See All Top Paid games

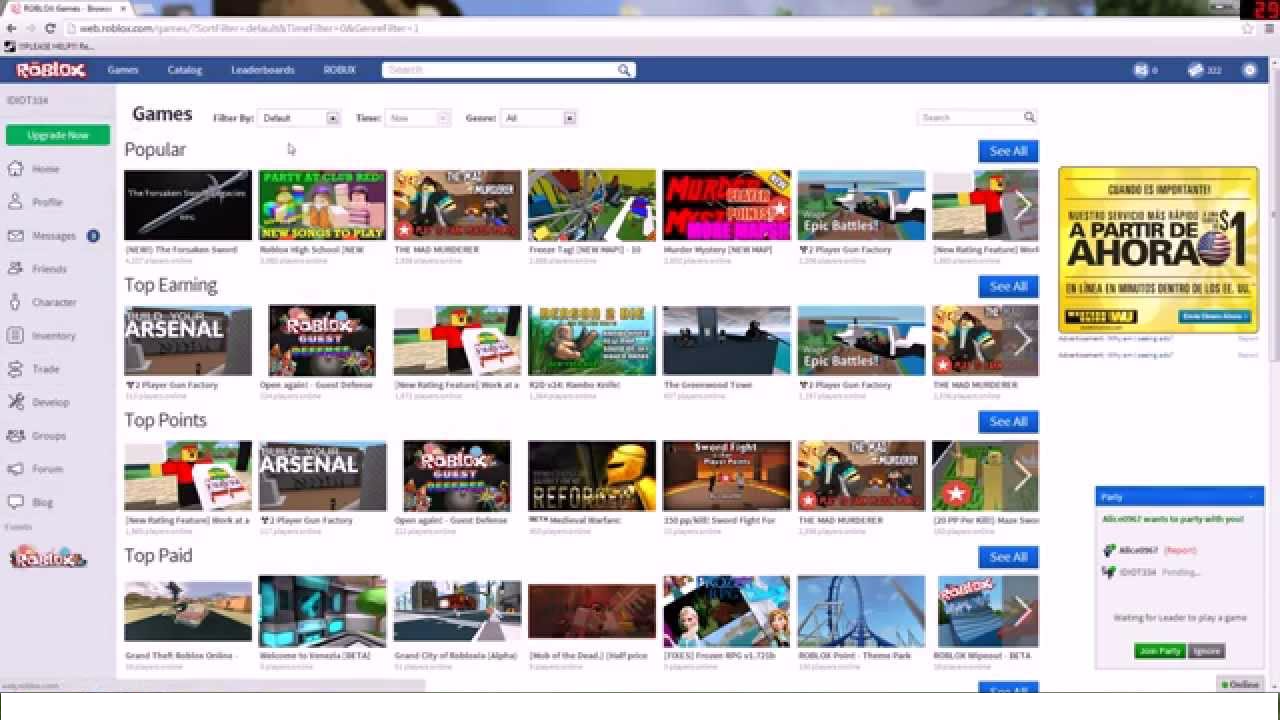tap(1008, 557)
